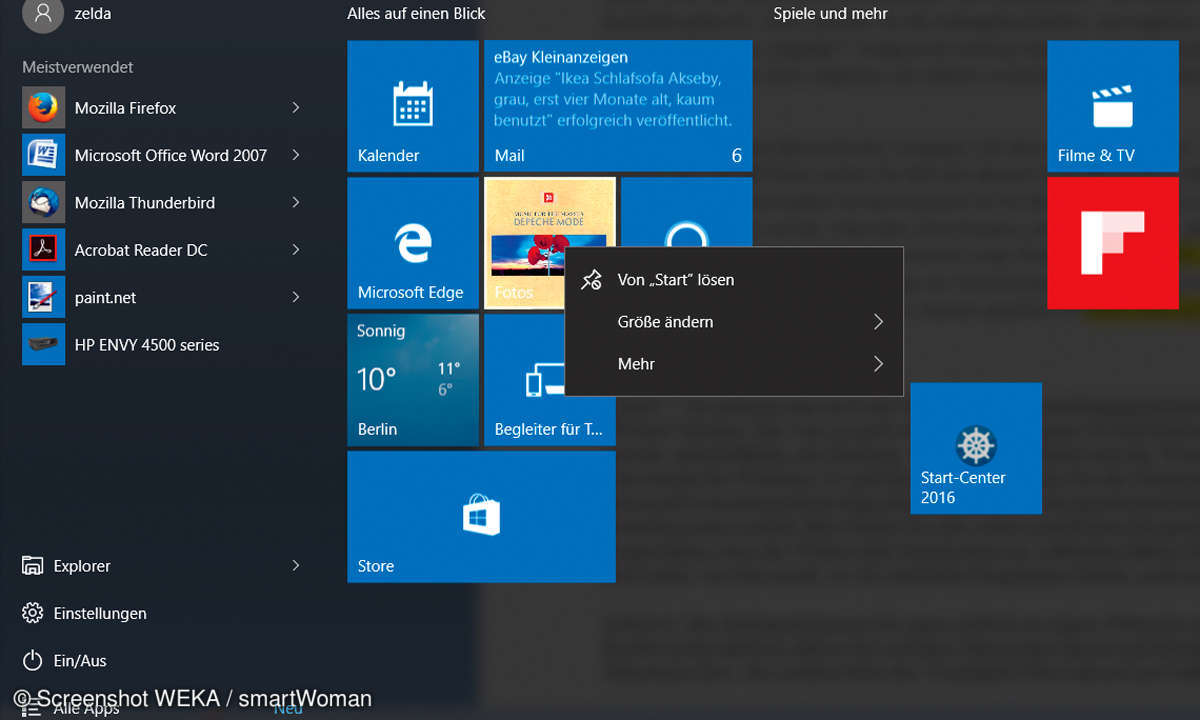The width and height of the screenshot is (1200, 720).
Task: Open the Store tile
Action: point(481,516)
